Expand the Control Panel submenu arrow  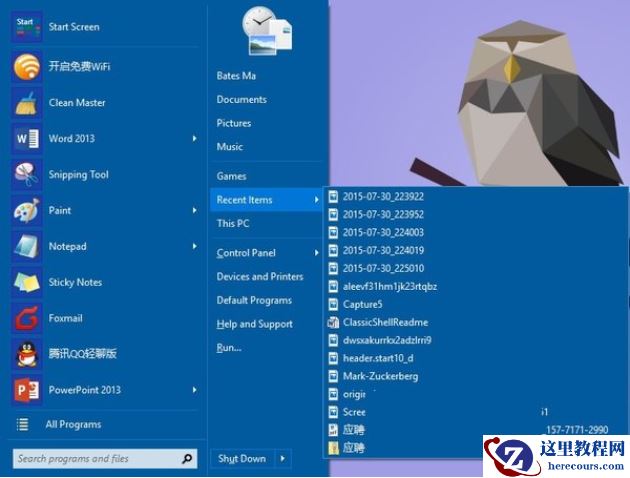click(317, 253)
